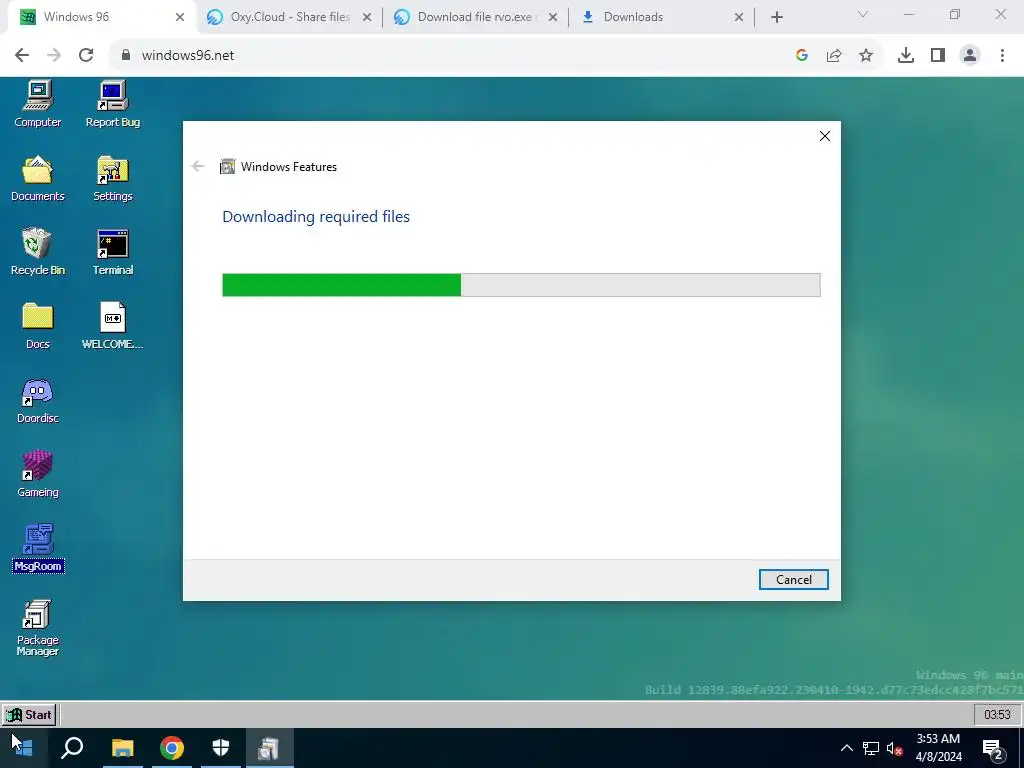Launch the Terminal desktop icon

[112, 252]
